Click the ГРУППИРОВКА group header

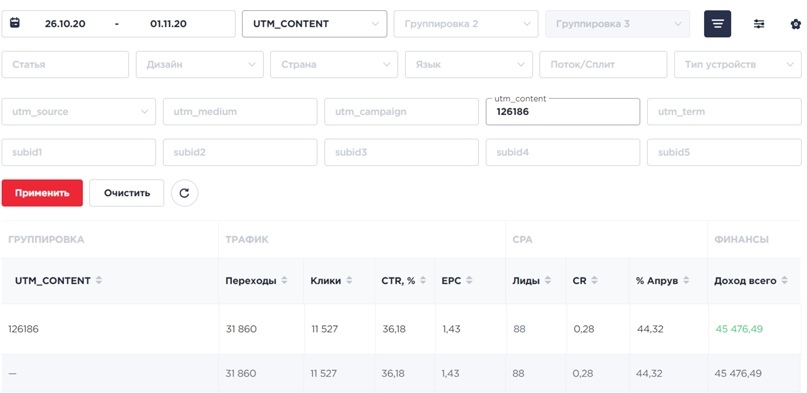pos(46,240)
